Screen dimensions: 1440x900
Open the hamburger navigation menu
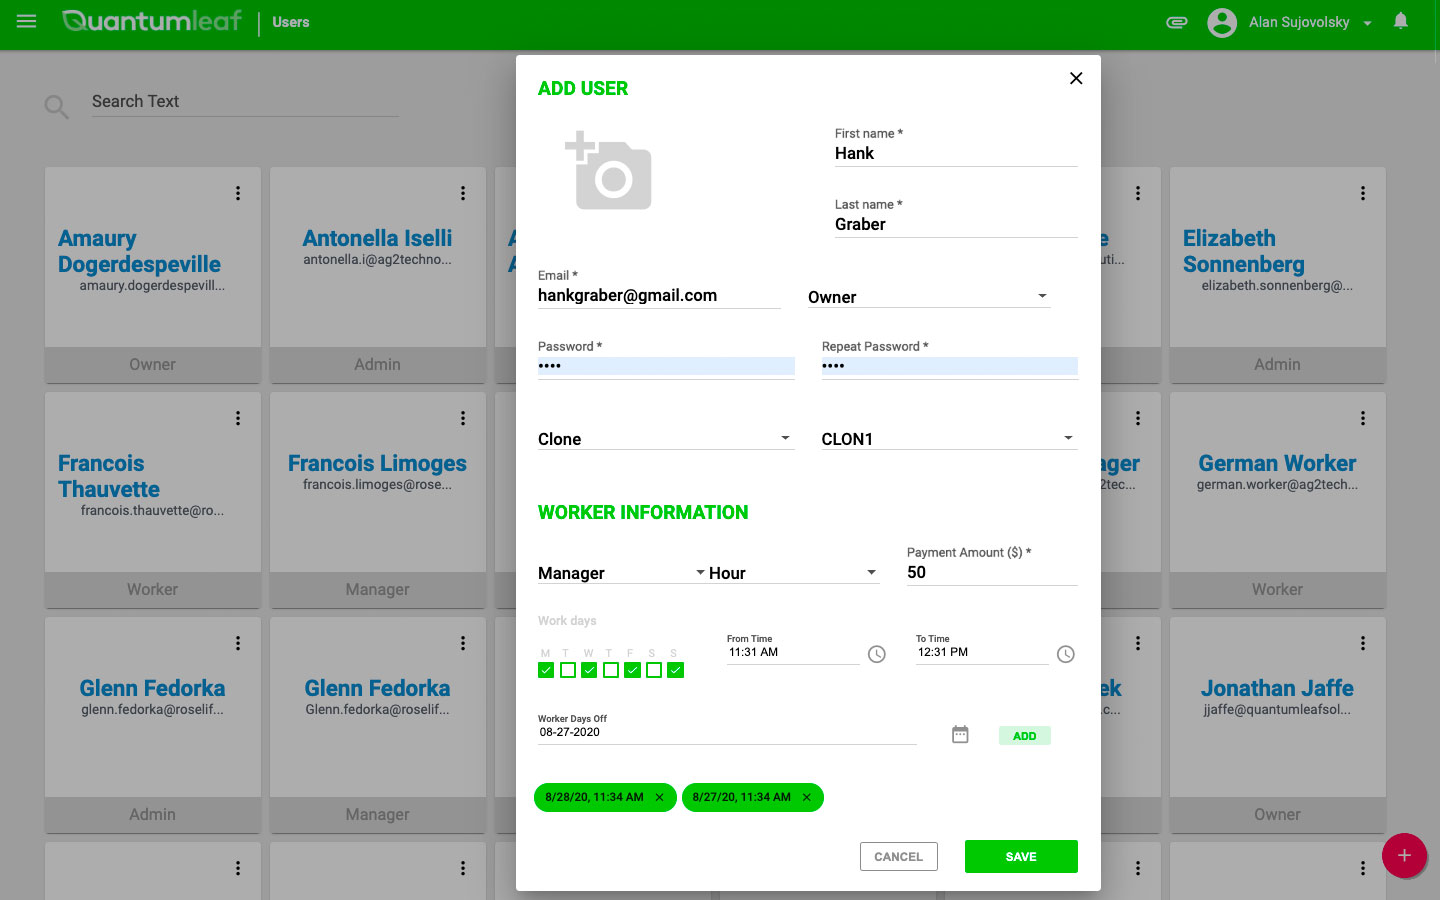coord(27,21)
